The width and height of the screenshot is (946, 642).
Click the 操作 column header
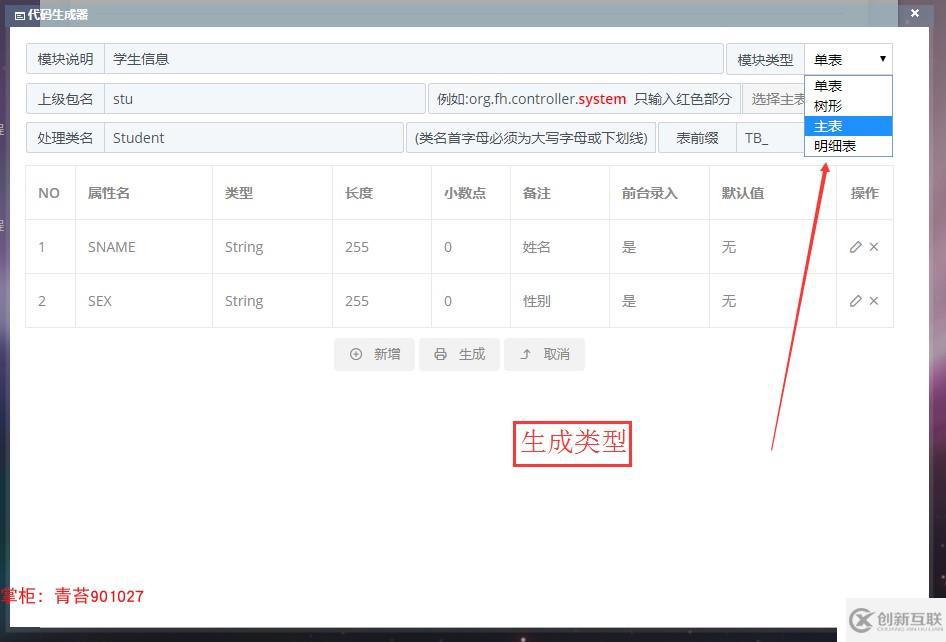[865, 193]
